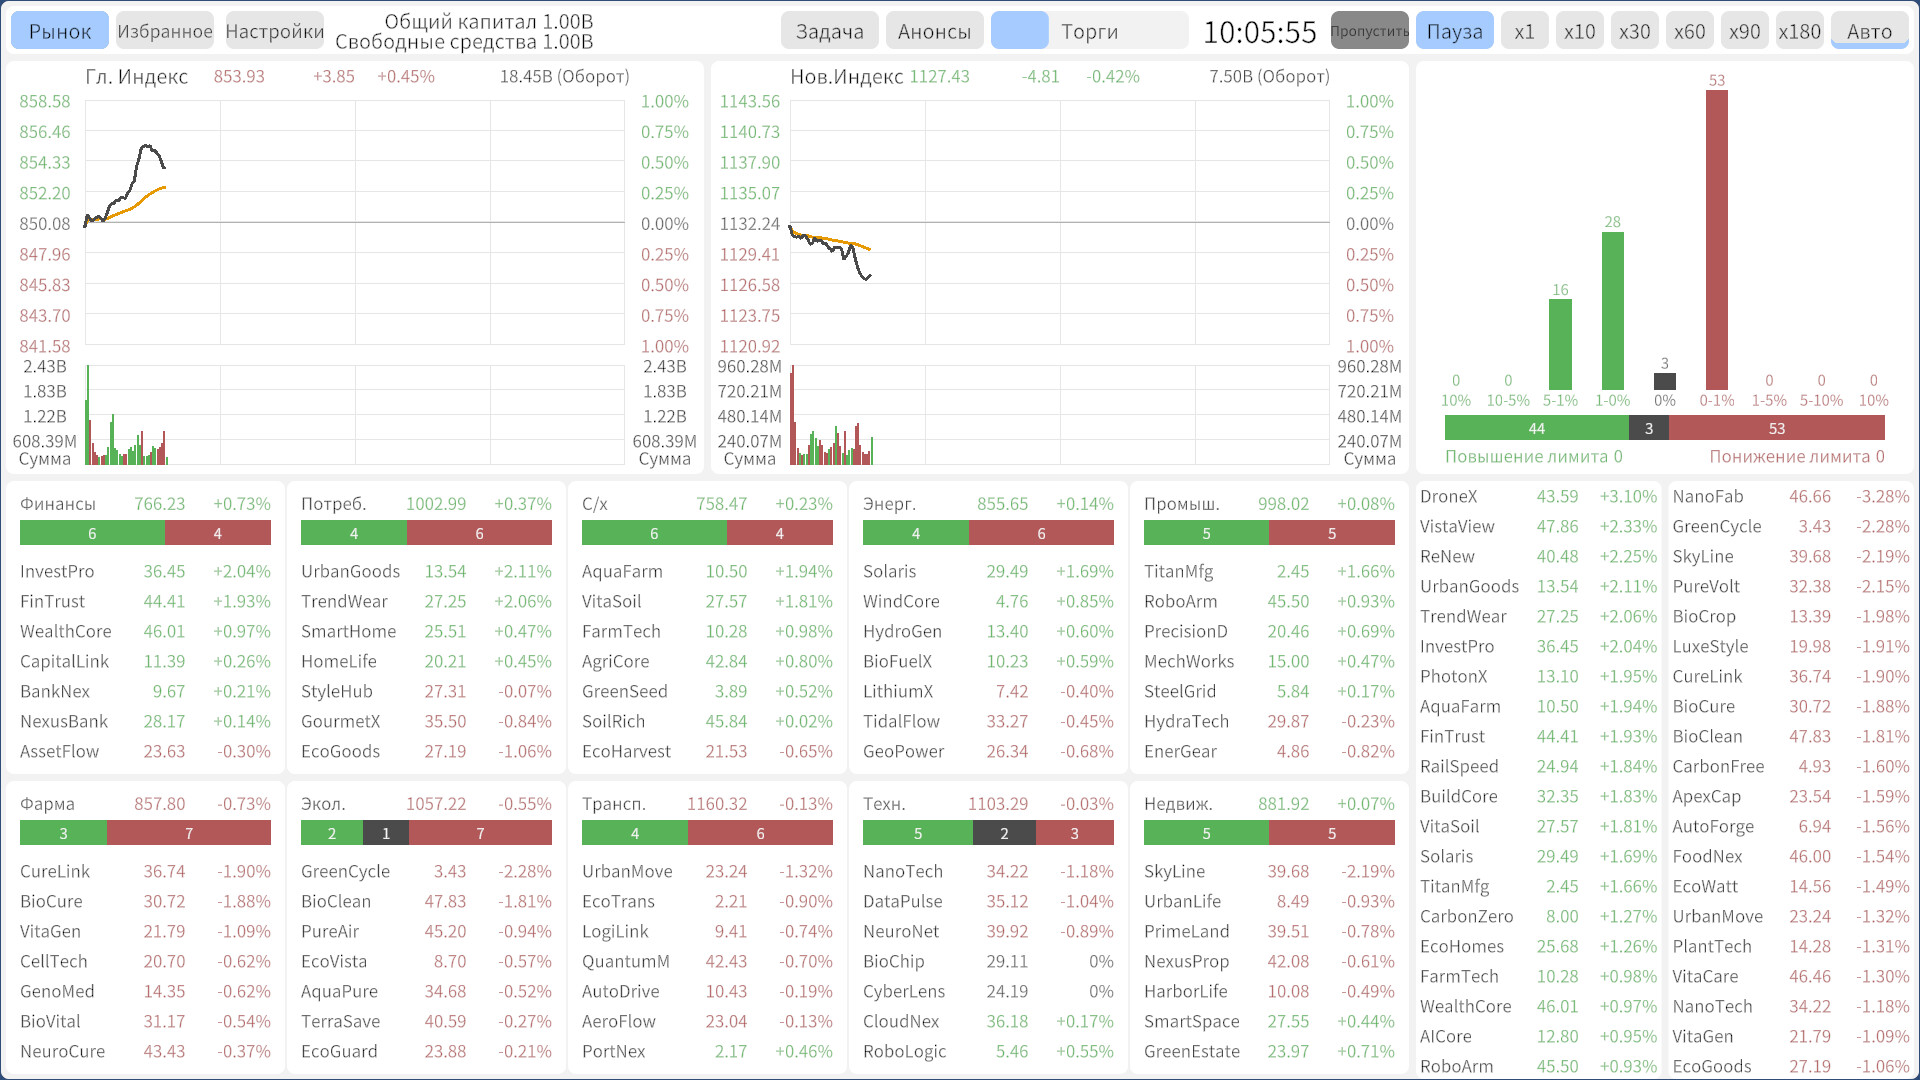1920x1080 pixels.
Task: Open the Техн. sector header
Action: (x=884, y=804)
